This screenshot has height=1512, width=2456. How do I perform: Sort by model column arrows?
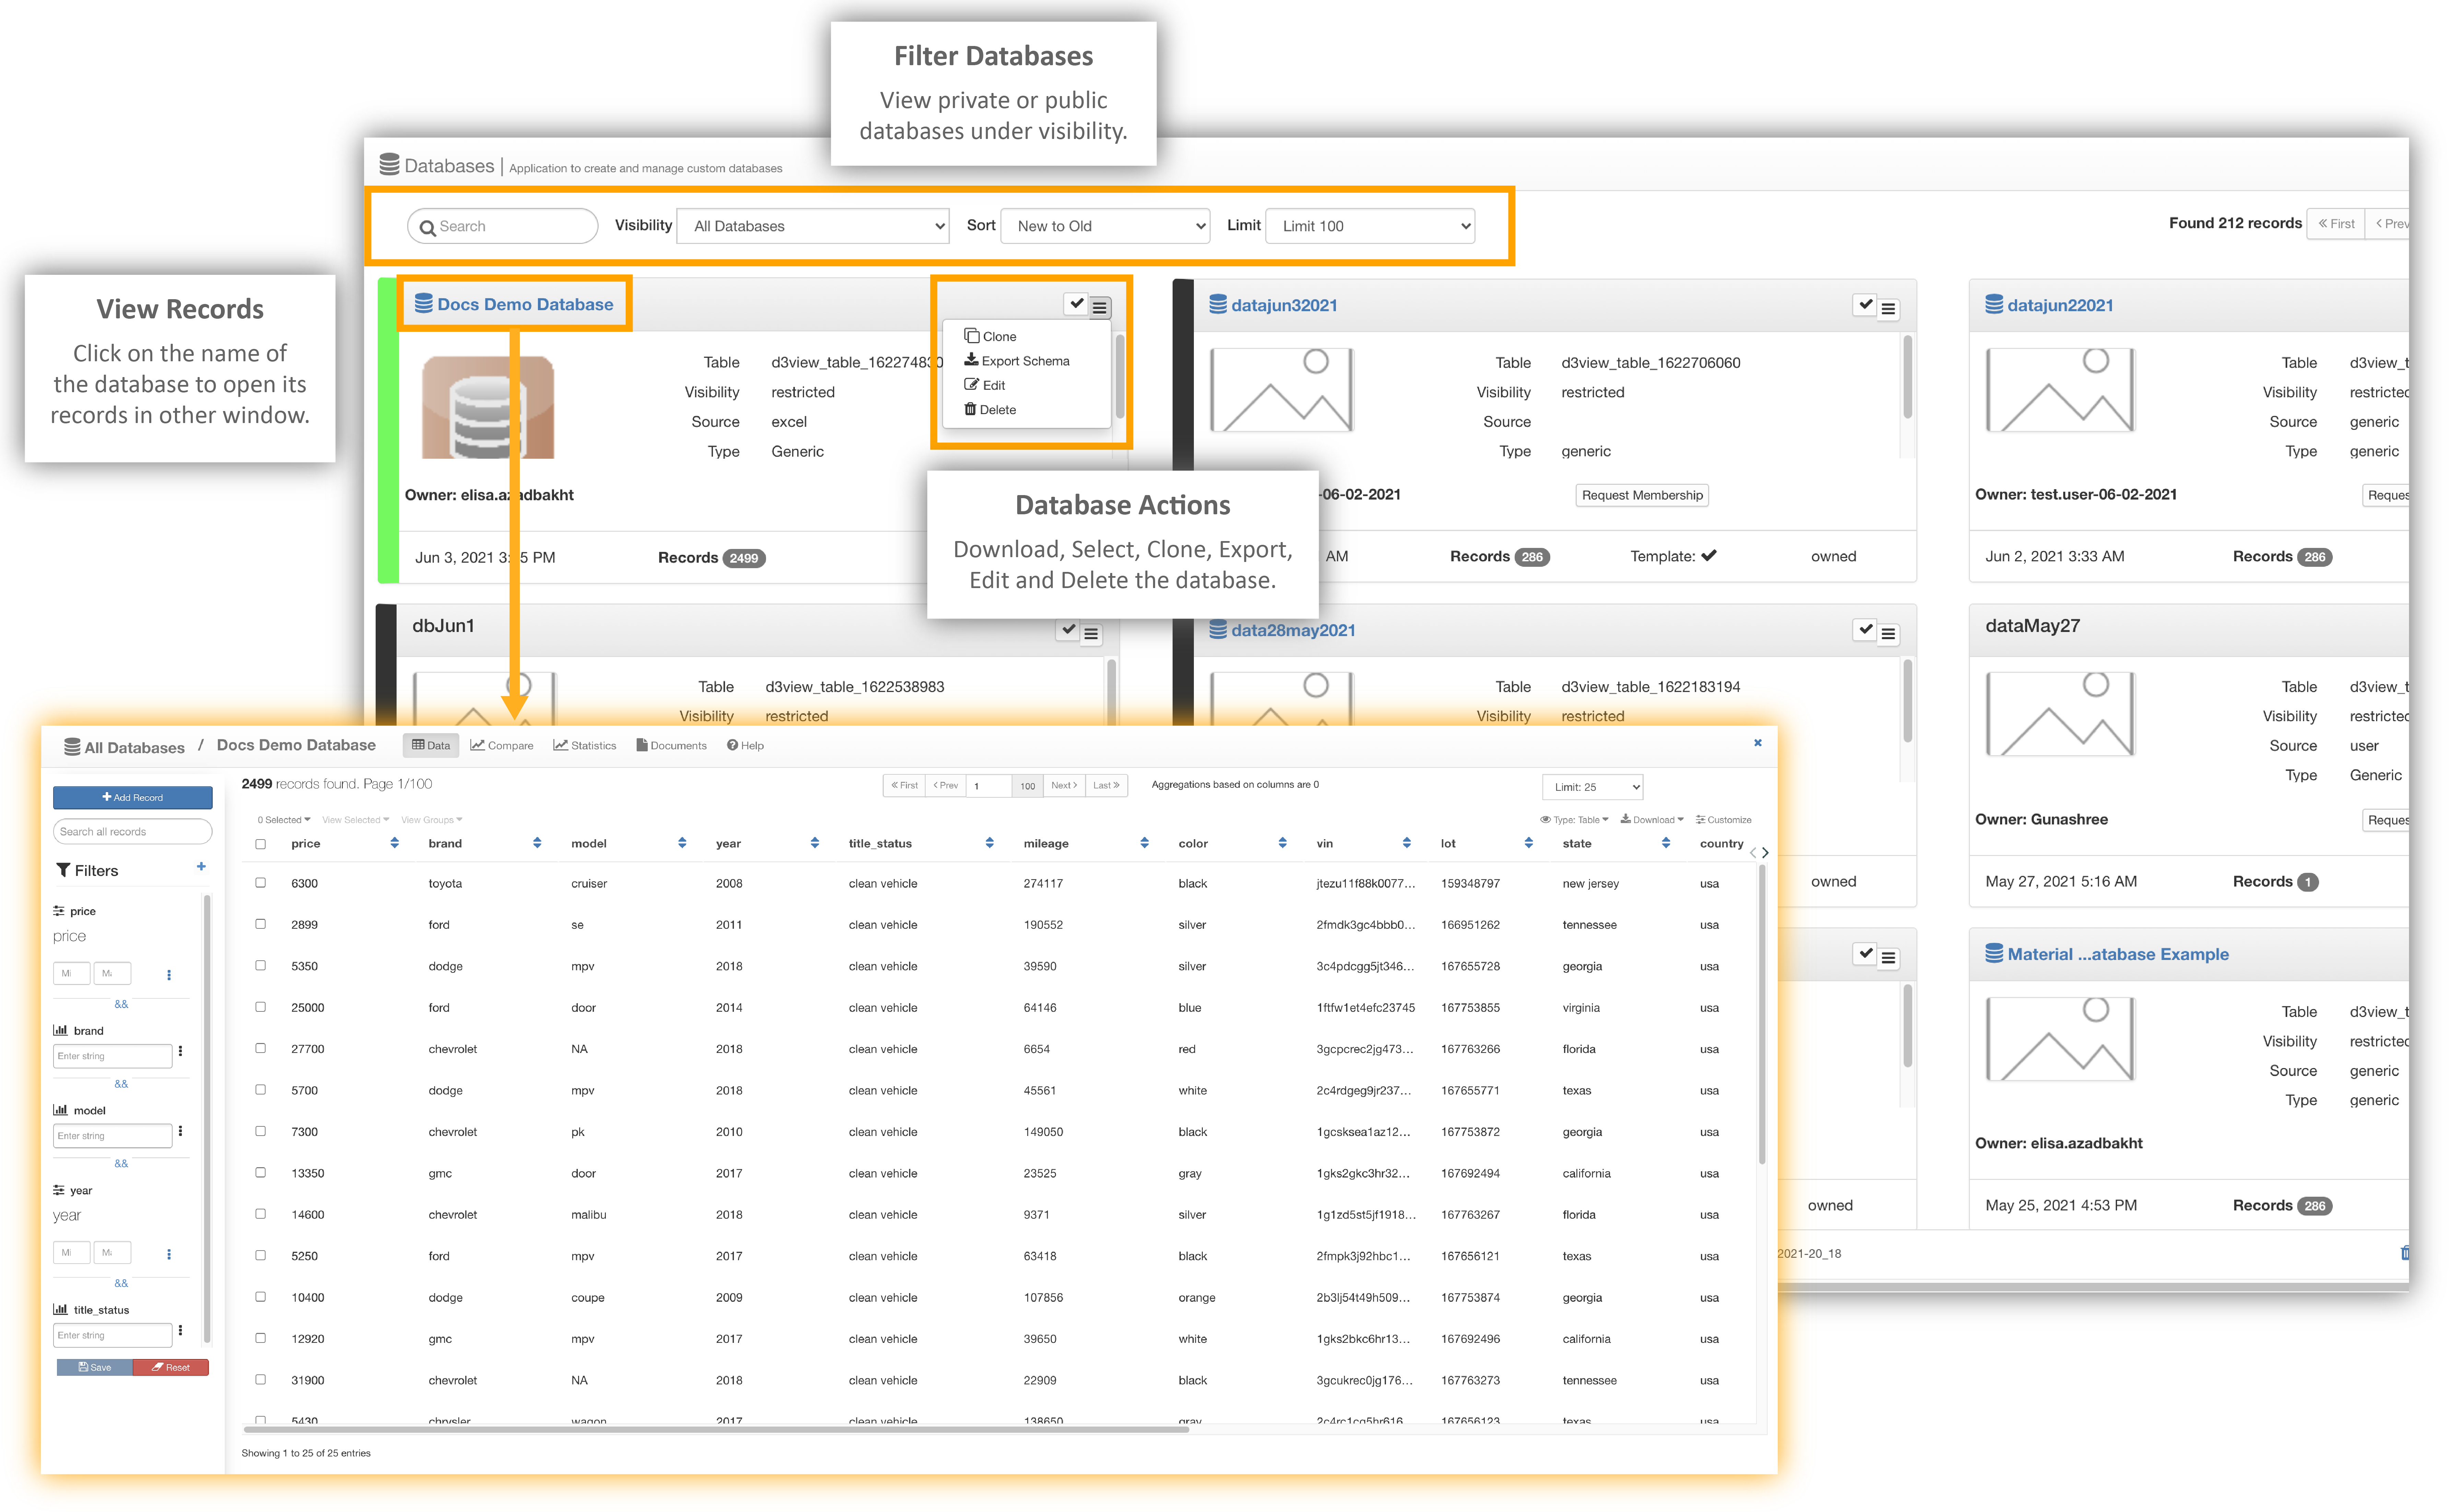point(682,843)
